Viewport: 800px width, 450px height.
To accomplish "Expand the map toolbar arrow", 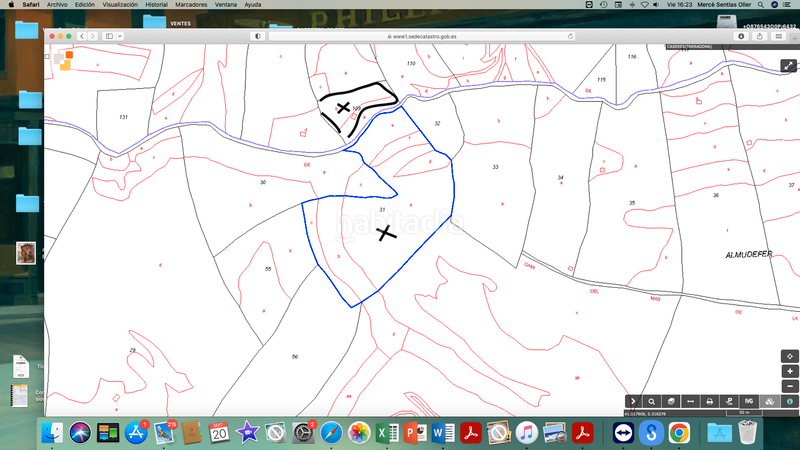I will (x=632, y=401).
